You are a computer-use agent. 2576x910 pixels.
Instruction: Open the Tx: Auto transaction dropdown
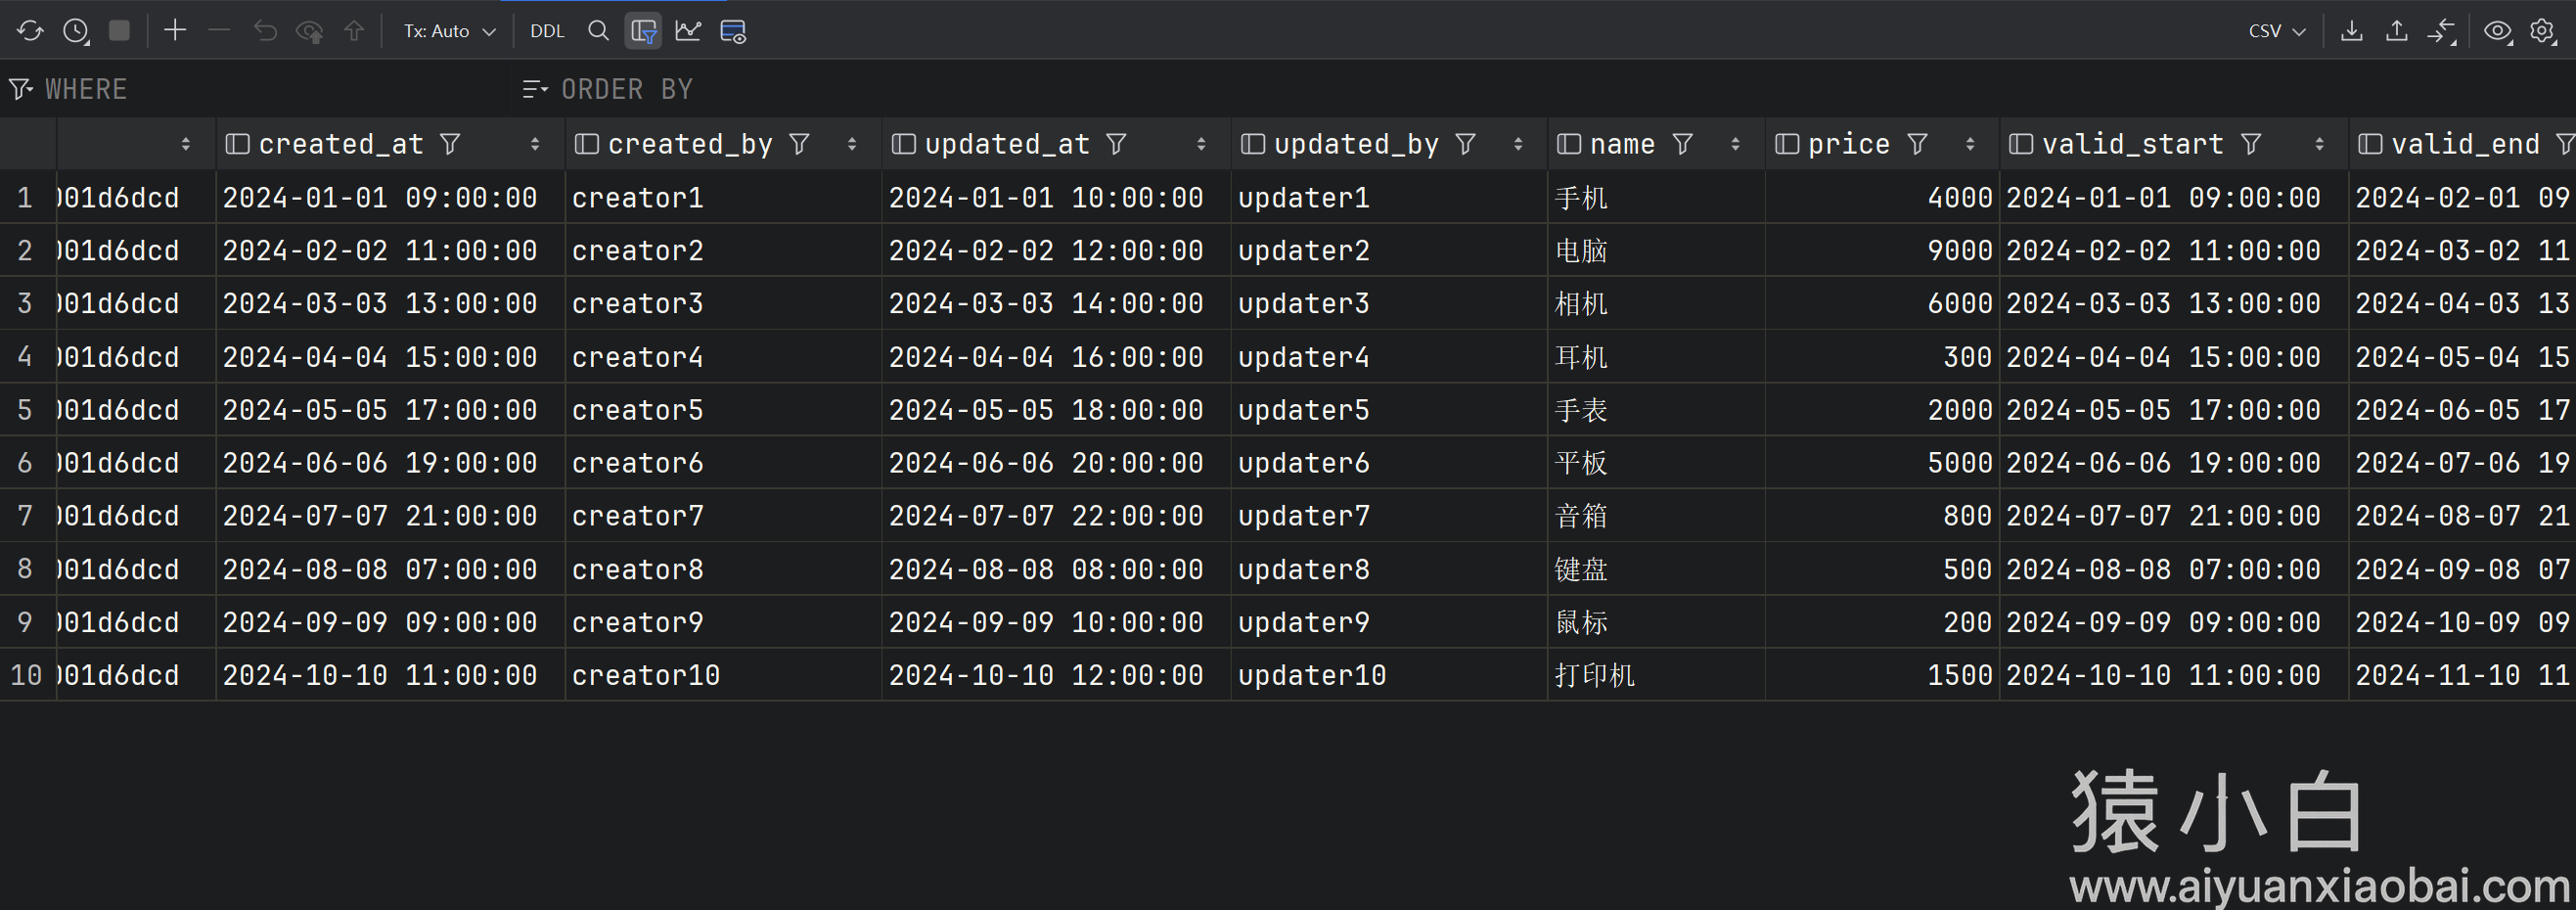(449, 31)
